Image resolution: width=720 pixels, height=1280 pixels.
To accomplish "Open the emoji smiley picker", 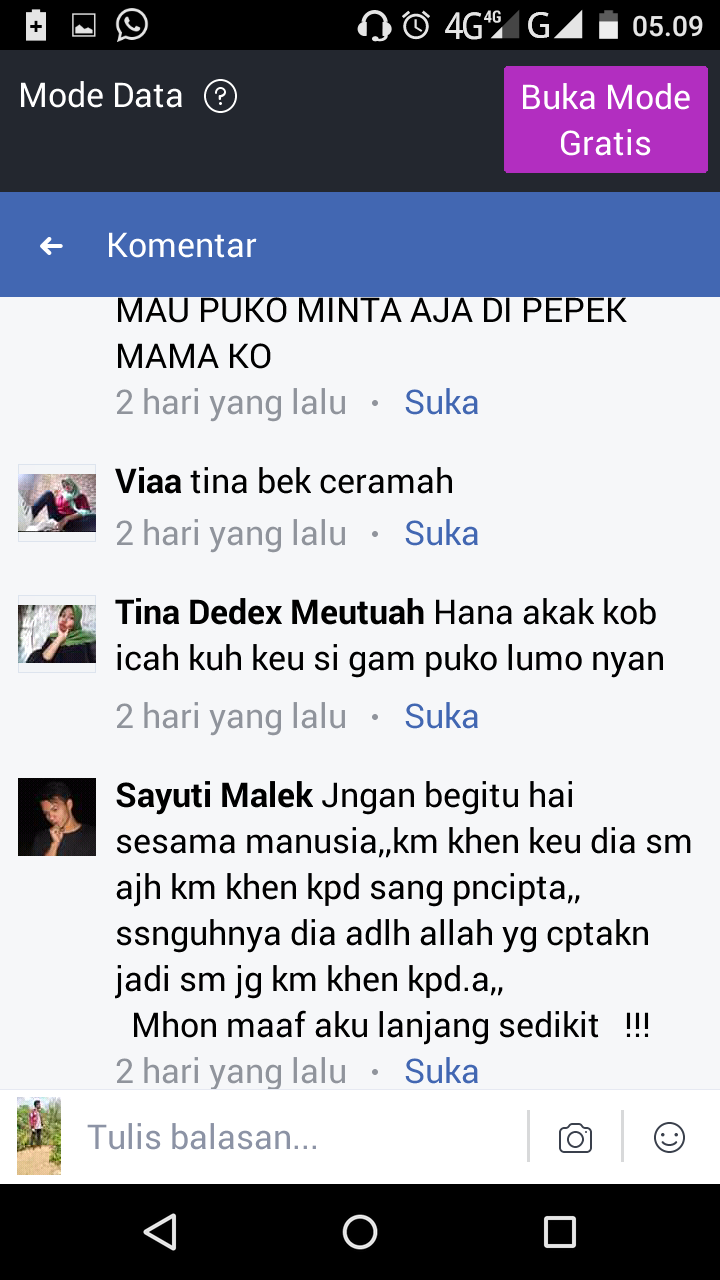I will [x=669, y=1137].
